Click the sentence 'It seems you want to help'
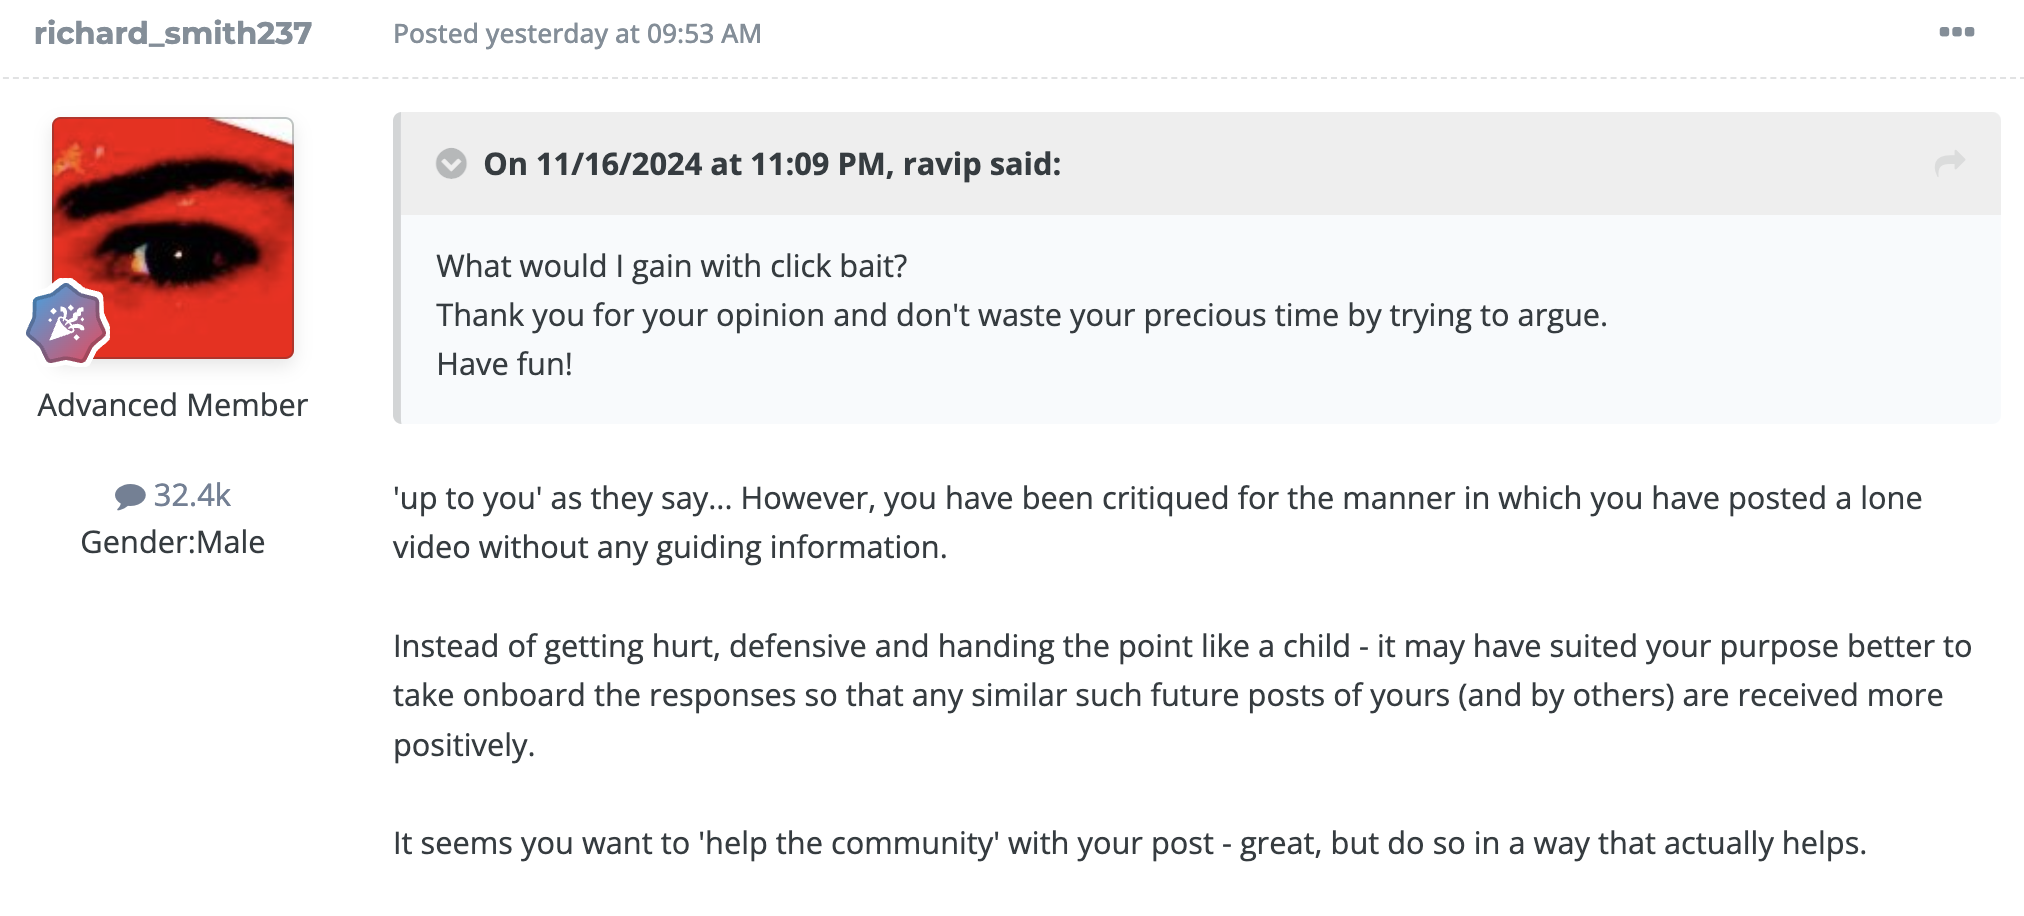Screen dimensions: 2024x916 1128,843
